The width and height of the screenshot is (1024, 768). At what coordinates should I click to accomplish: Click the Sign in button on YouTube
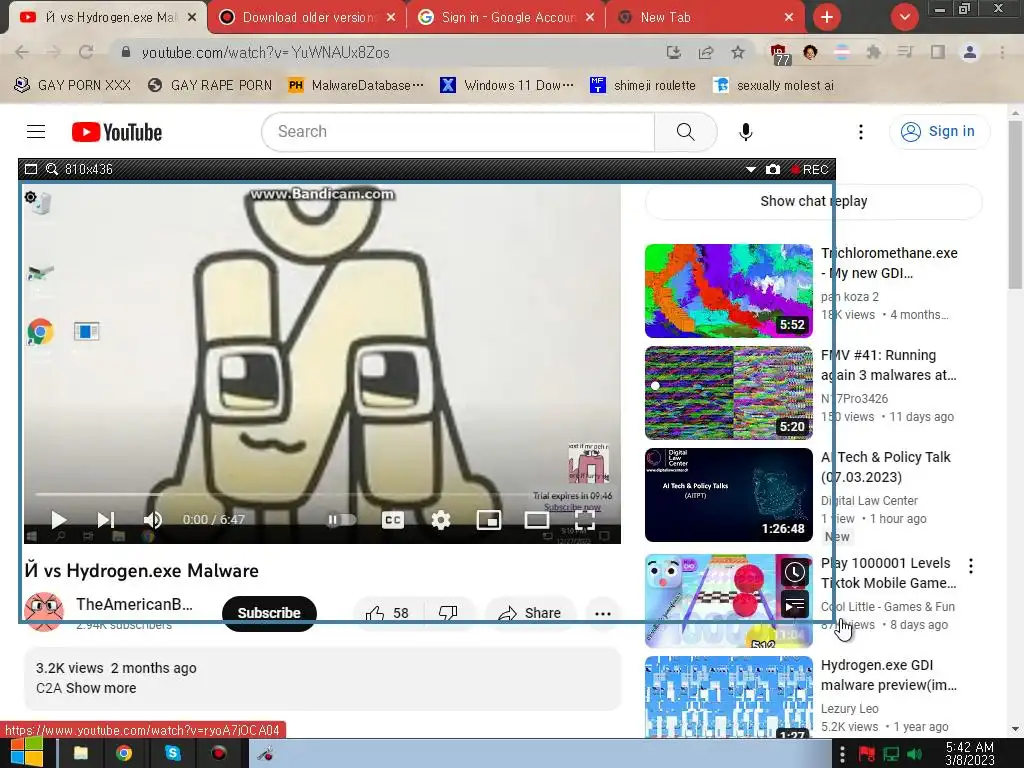[939, 132]
